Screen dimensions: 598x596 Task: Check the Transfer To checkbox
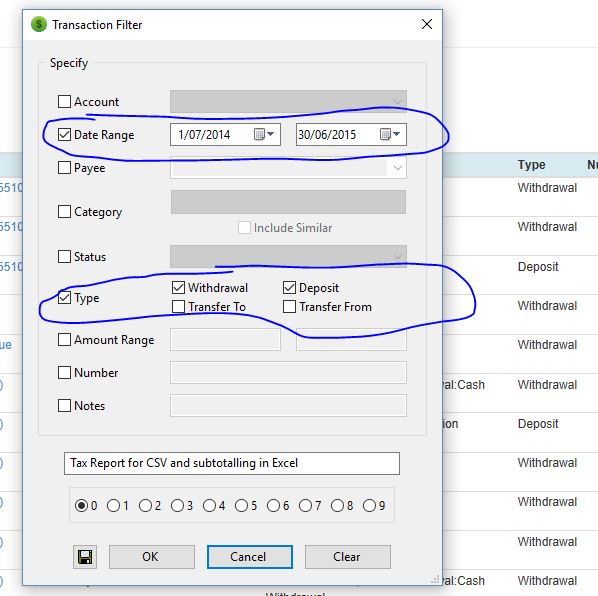[x=178, y=307]
